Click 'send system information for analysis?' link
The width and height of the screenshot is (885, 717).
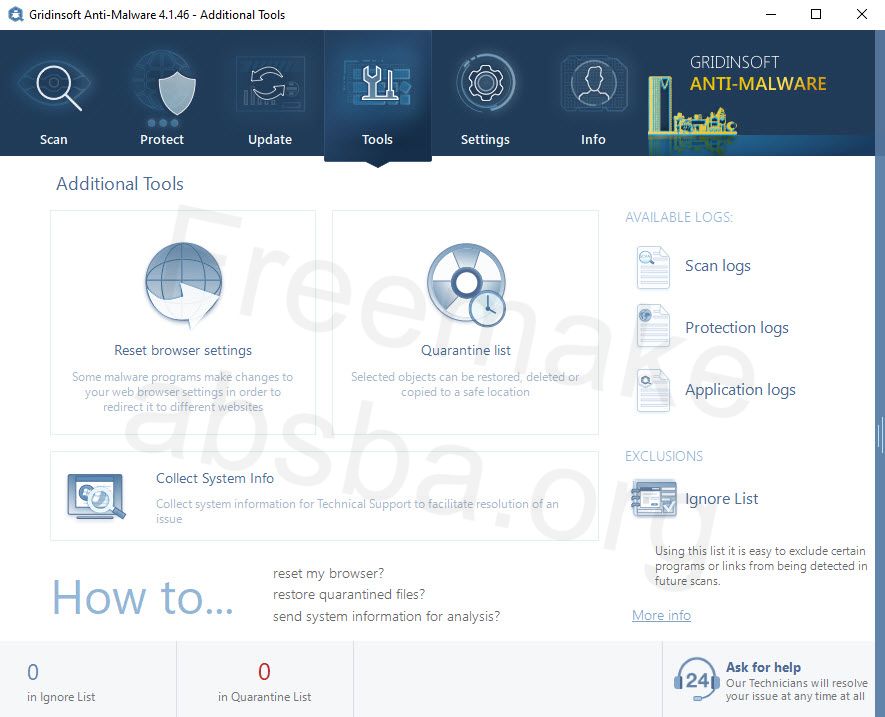tap(387, 616)
